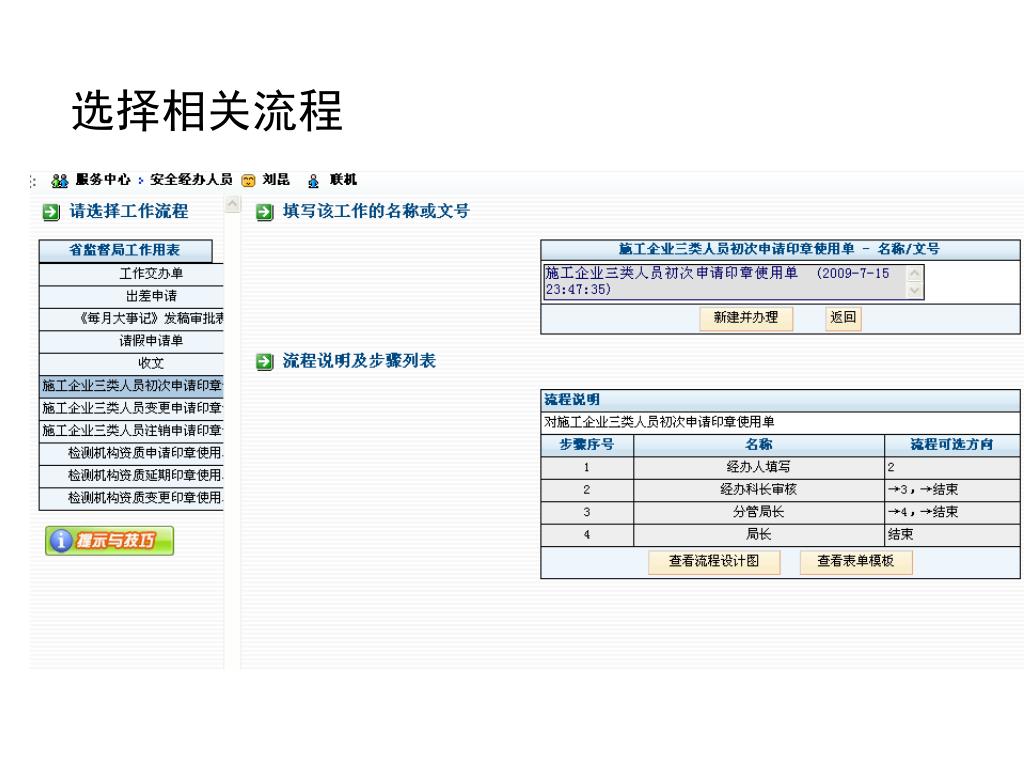Viewport: 1024px width, 768px height.
Task: Select 收文 workflow
Action: [131, 364]
